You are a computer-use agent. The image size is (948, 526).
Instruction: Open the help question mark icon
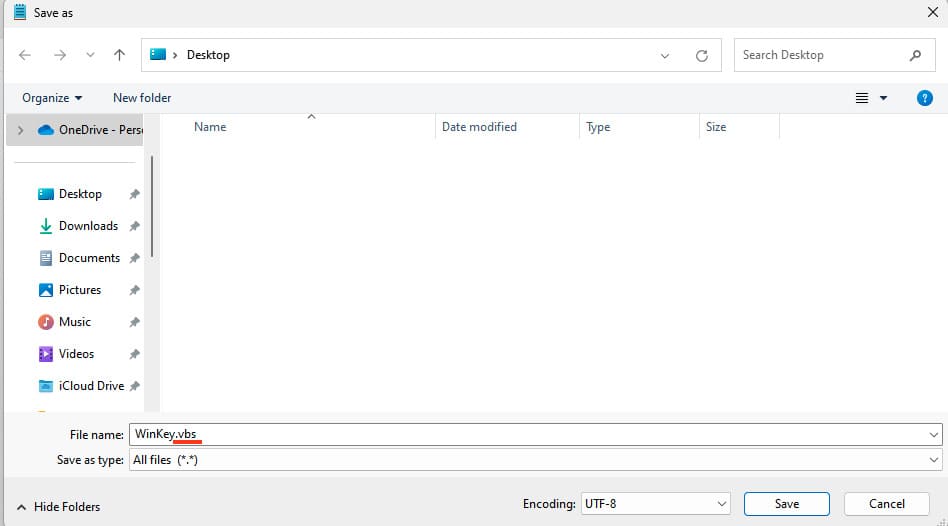(x=925, y=98)
